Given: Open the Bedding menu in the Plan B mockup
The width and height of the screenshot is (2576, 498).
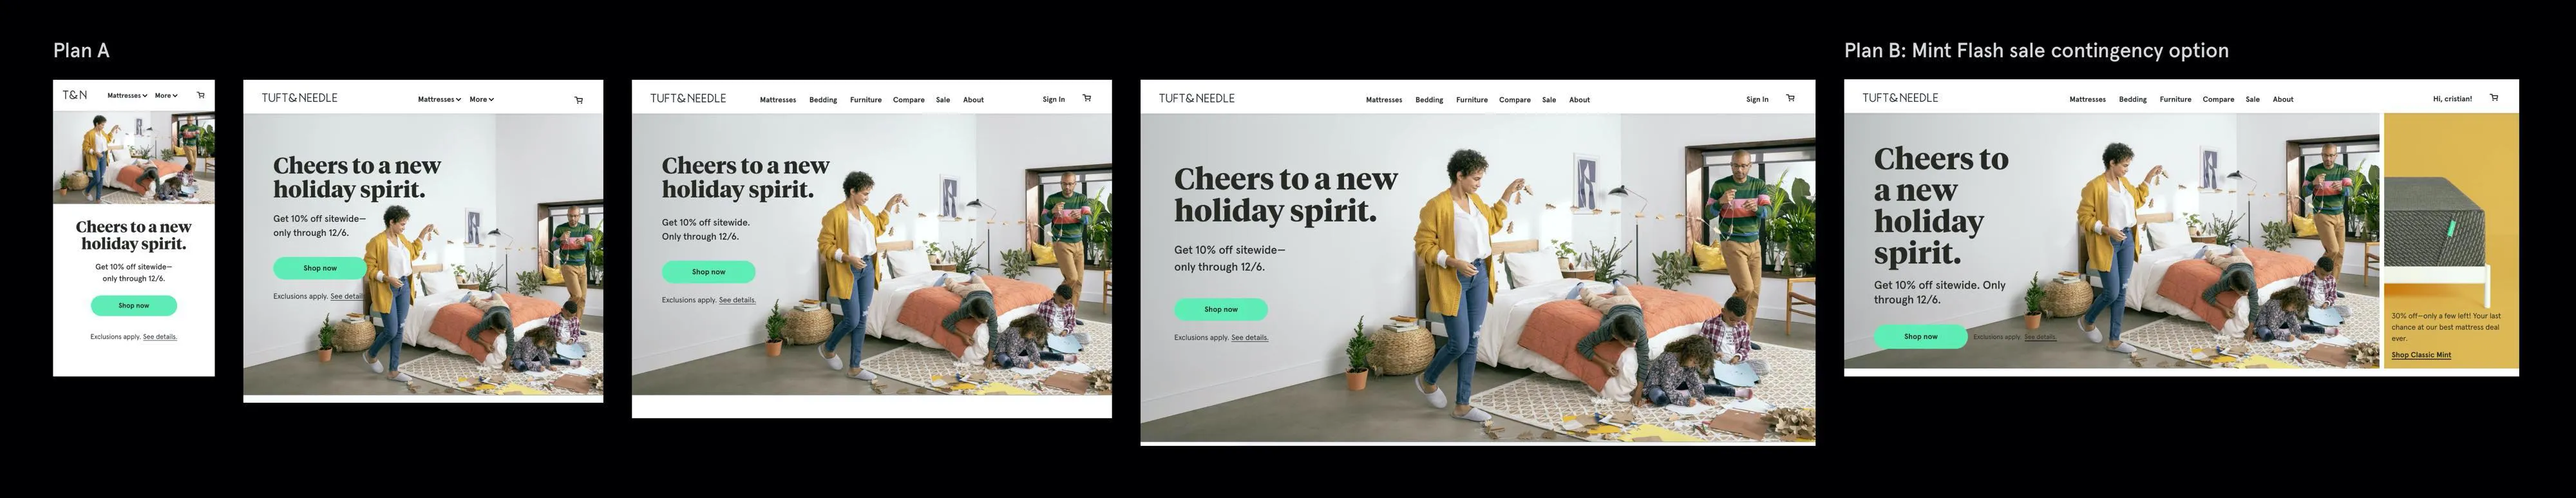Looking at the screenshot, I should (x=2132, y=99).
